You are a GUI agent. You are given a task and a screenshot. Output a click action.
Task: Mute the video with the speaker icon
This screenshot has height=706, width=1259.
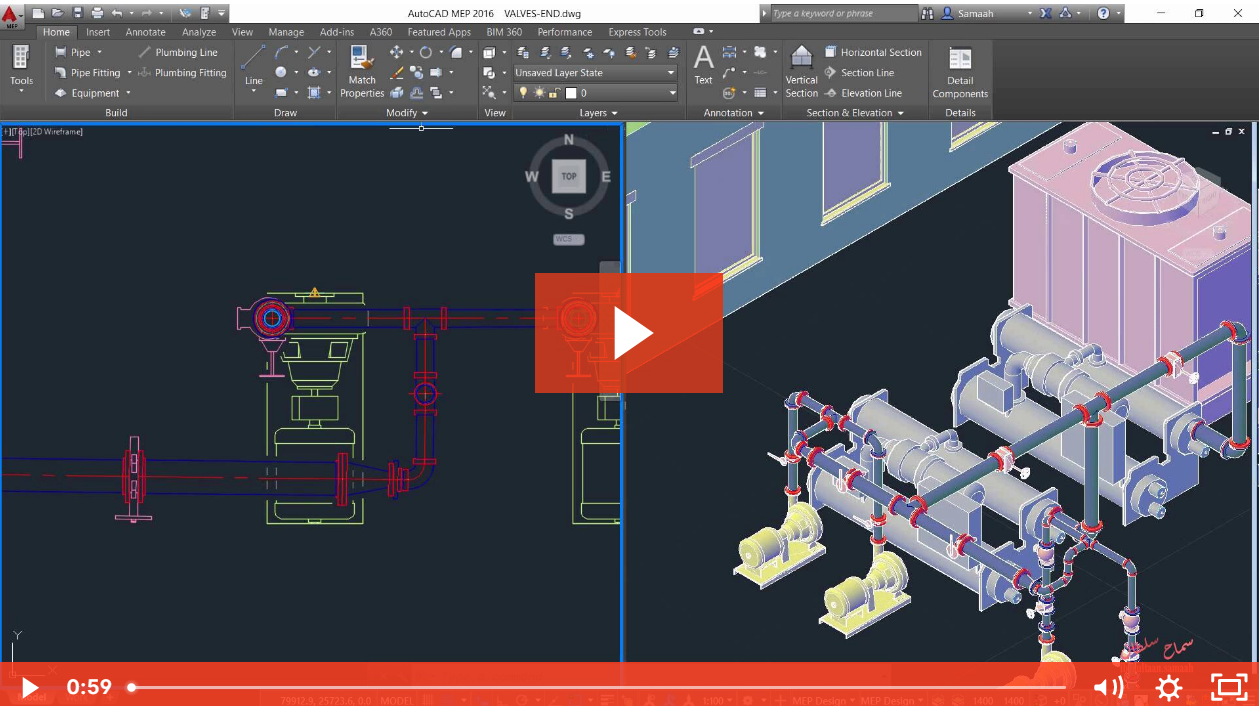[x=1108, y=687]
